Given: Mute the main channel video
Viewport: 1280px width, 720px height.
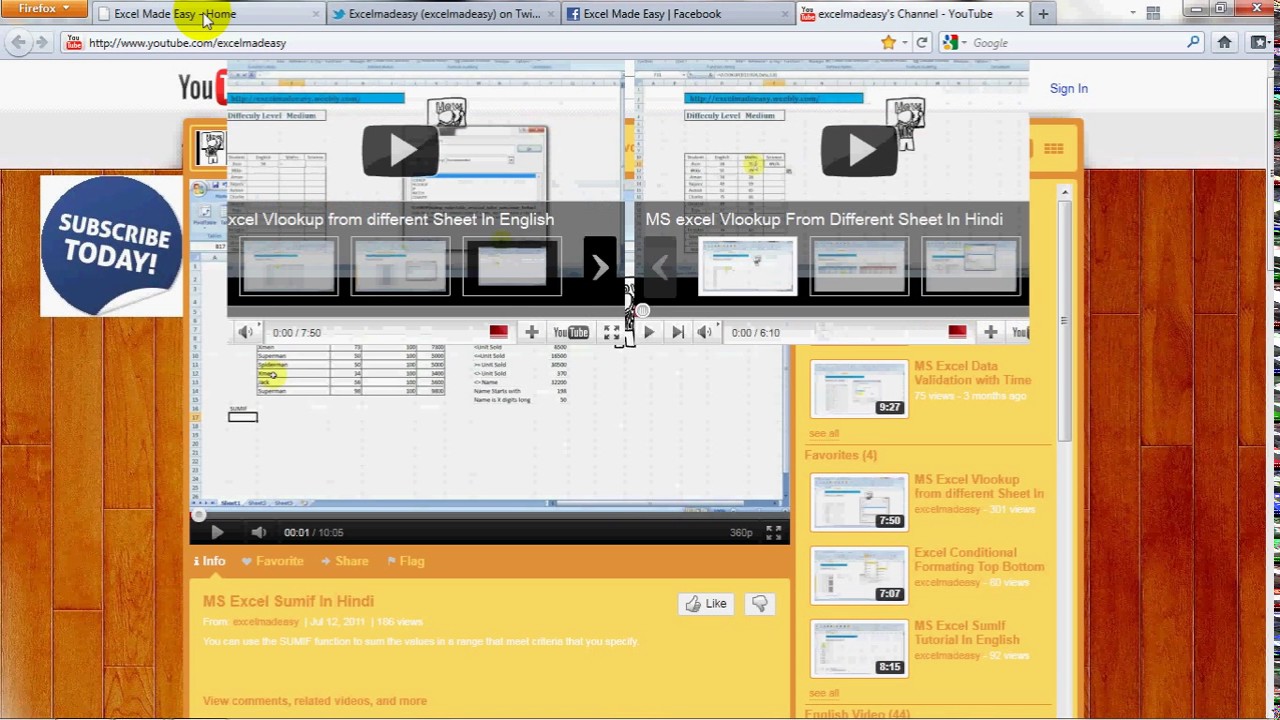Looking at the screenshot, I should [259, 533].
